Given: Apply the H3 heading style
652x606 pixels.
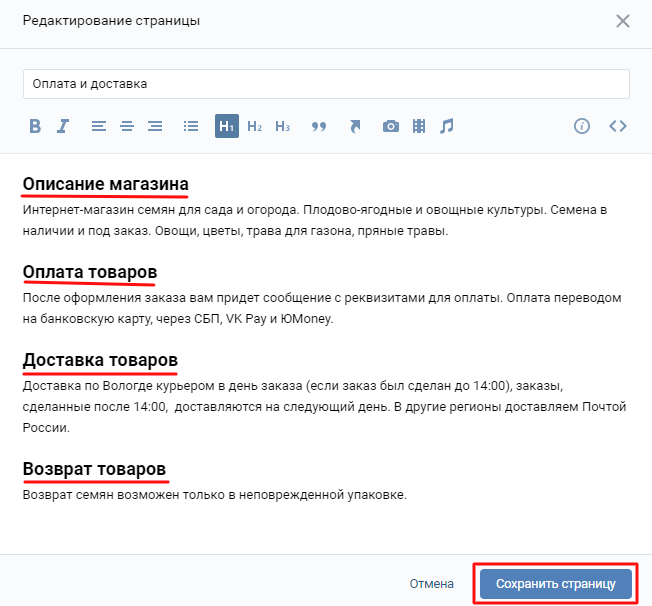Looking at the screenshot, I should pyautogui.click(x=283, y=126).
